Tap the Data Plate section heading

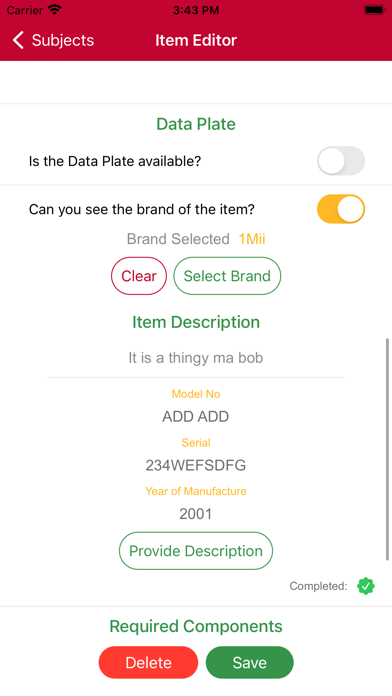196,124
